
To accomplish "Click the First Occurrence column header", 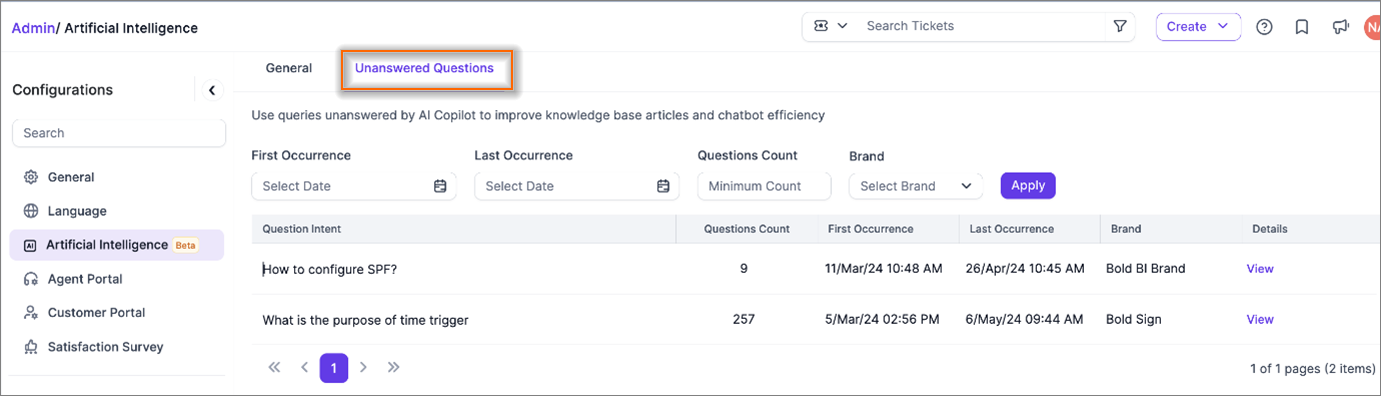I will tap(871, 229).
